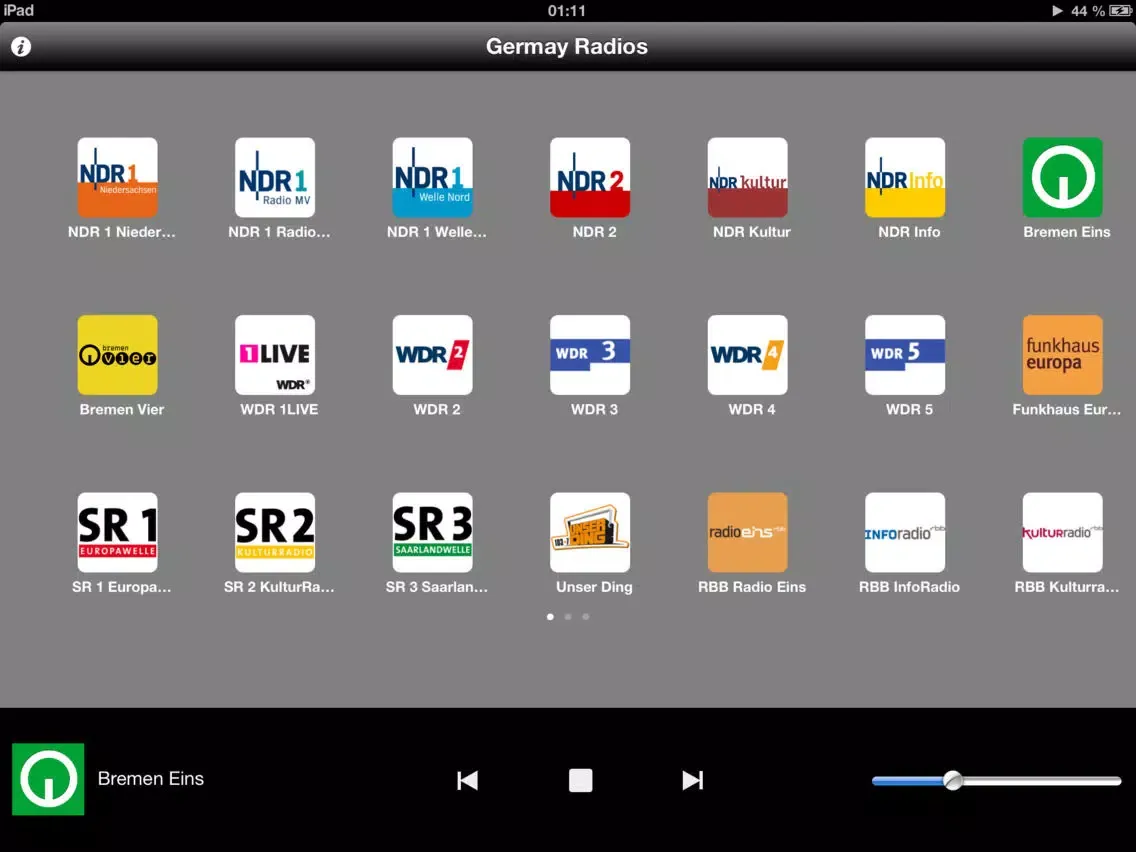Select the NDR Info station icon
The image size is (1136, 852).
905,178
